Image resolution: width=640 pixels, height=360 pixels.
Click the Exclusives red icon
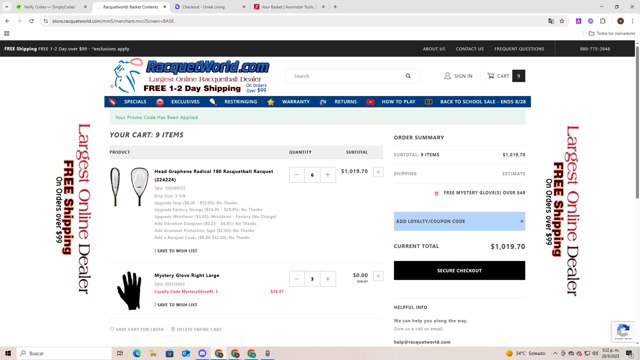coord(160,102)
